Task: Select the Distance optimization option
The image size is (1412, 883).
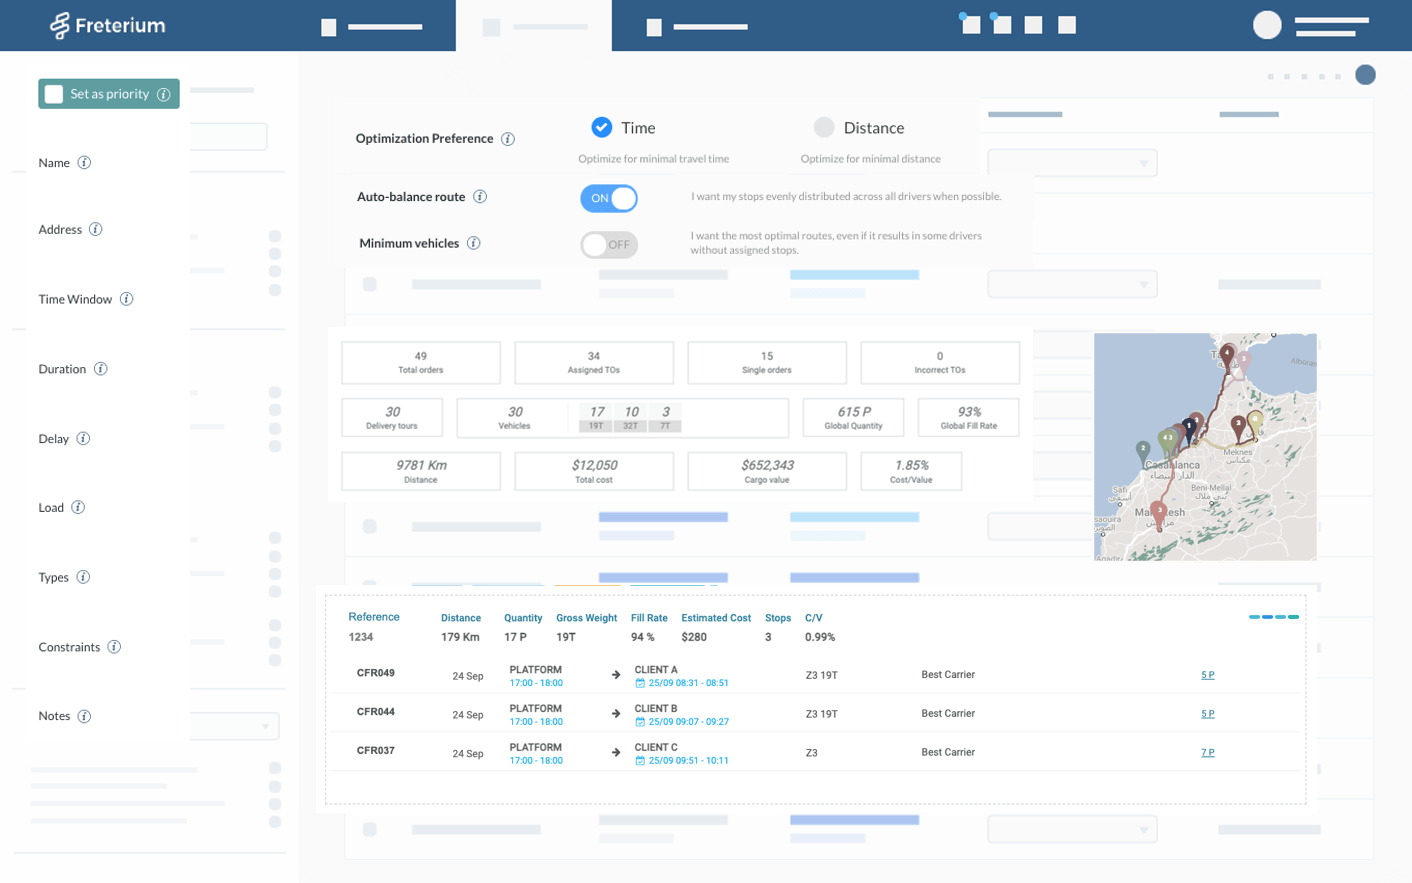Action: tap(824, 127)
